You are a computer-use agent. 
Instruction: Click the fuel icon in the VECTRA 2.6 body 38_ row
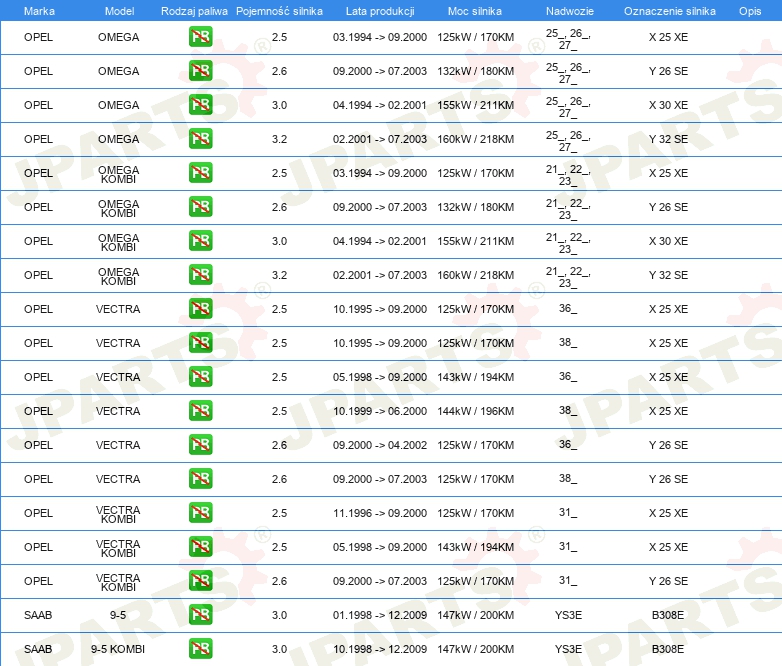point(200,478)
